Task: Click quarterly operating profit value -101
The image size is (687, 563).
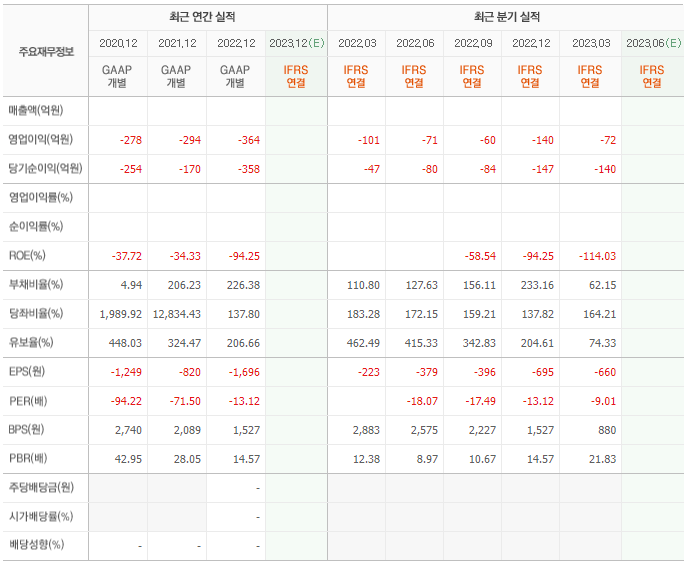Action: [368, 140]
